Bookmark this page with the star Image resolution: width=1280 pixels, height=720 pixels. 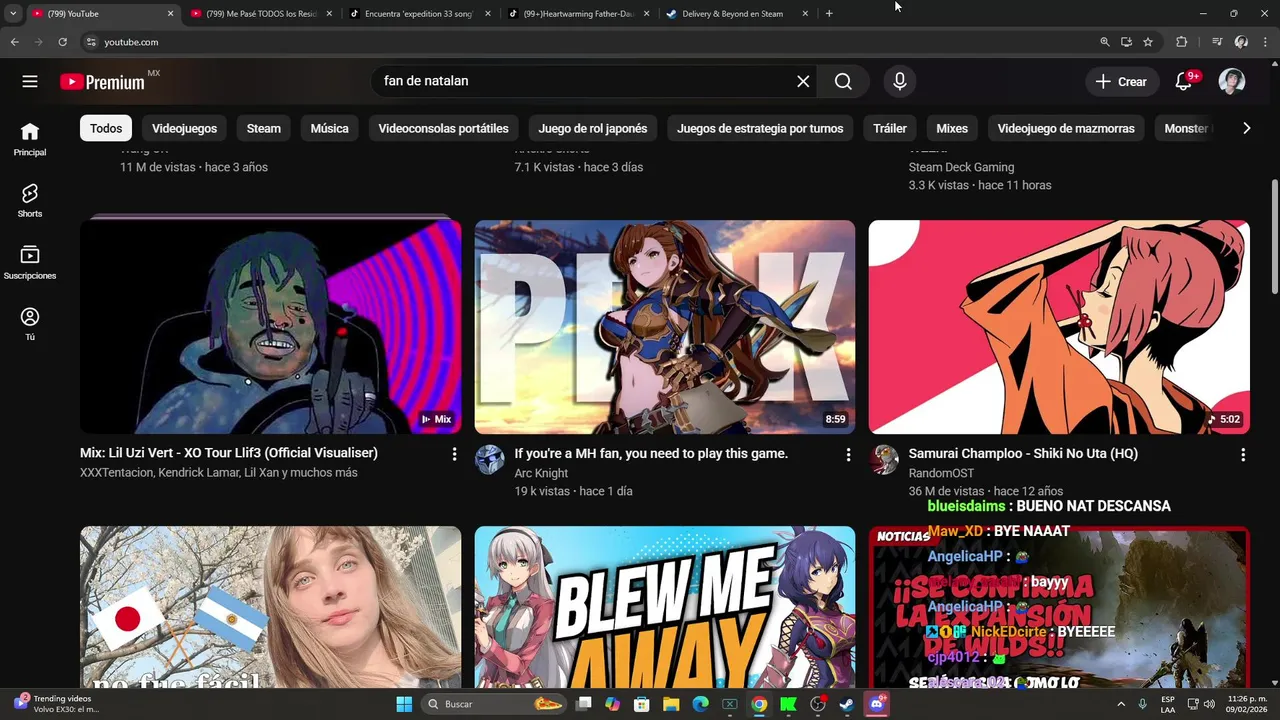click(1148, 42)
